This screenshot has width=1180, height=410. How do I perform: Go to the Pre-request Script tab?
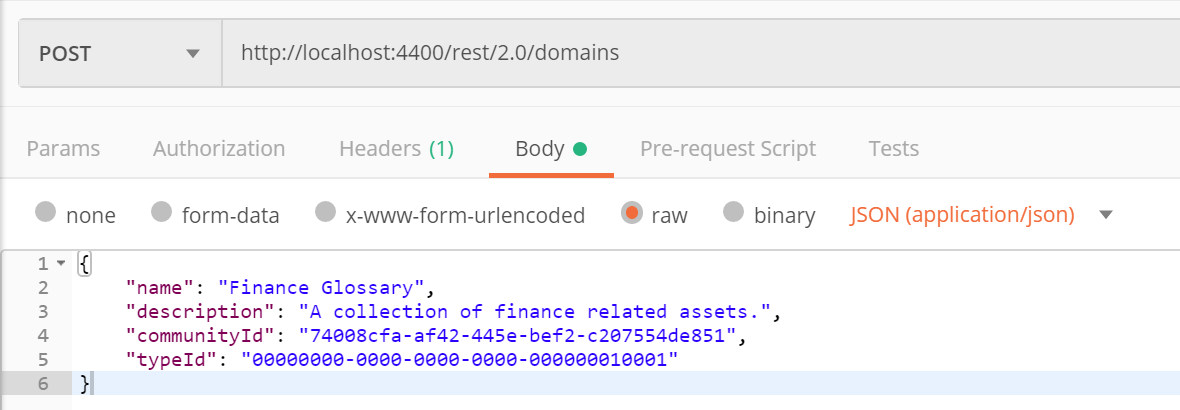tap(728, 148)
